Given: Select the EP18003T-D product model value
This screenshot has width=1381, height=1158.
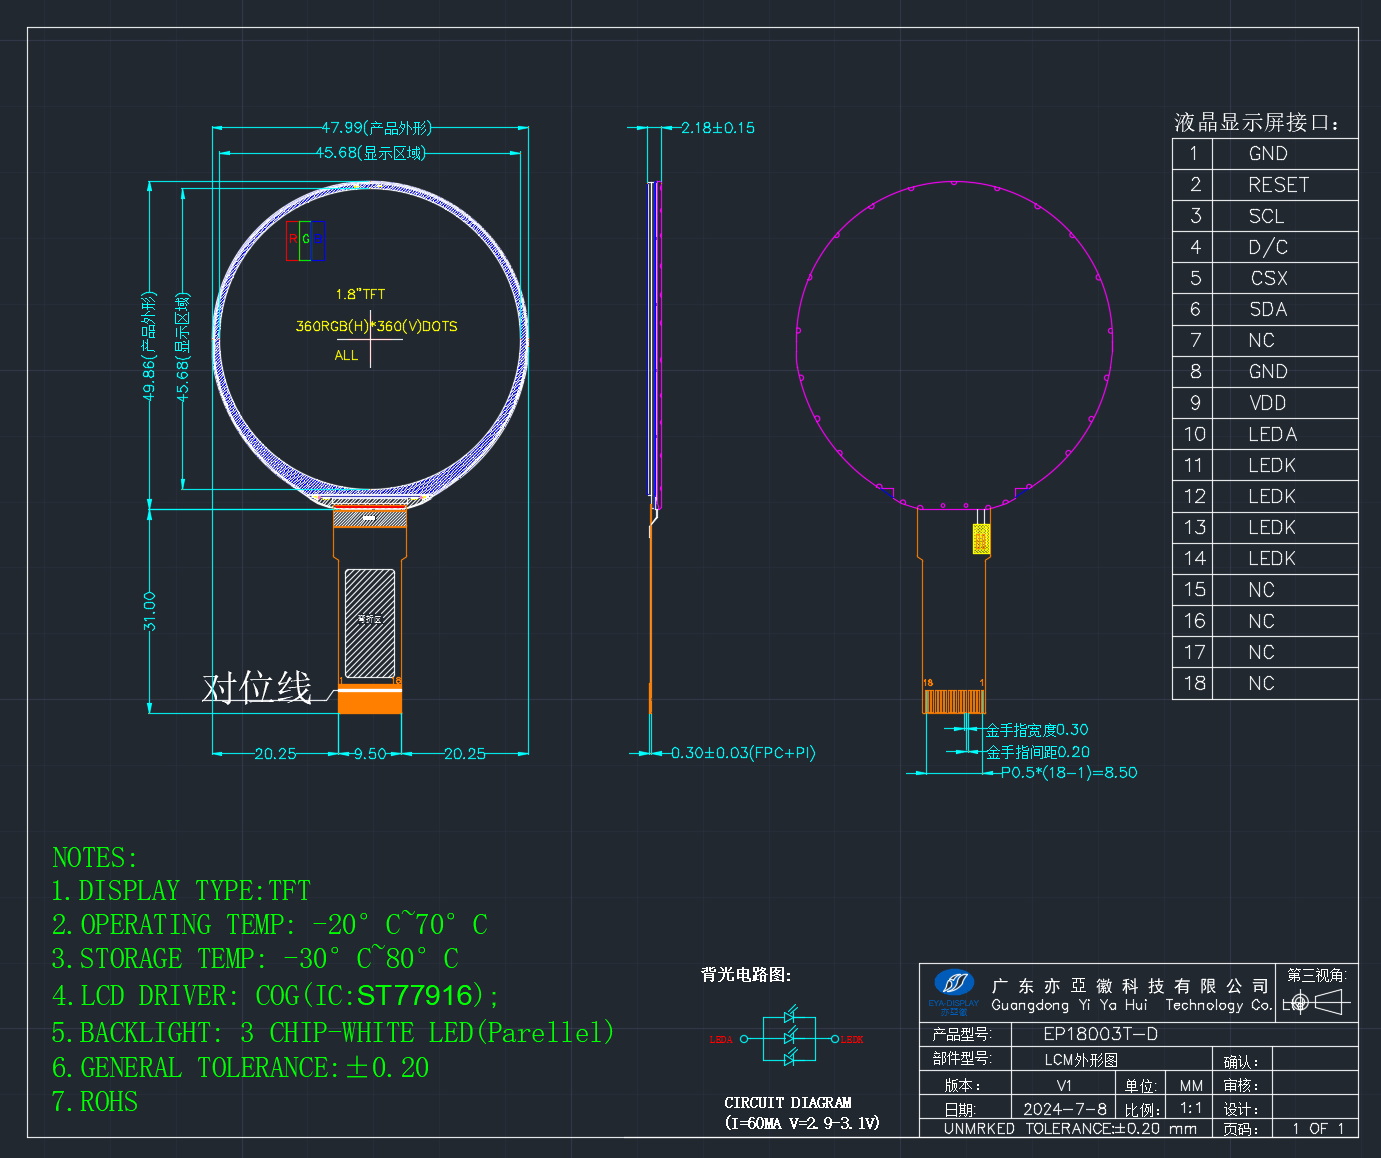Looking at the screenshot, I should coord(1101,1034).
